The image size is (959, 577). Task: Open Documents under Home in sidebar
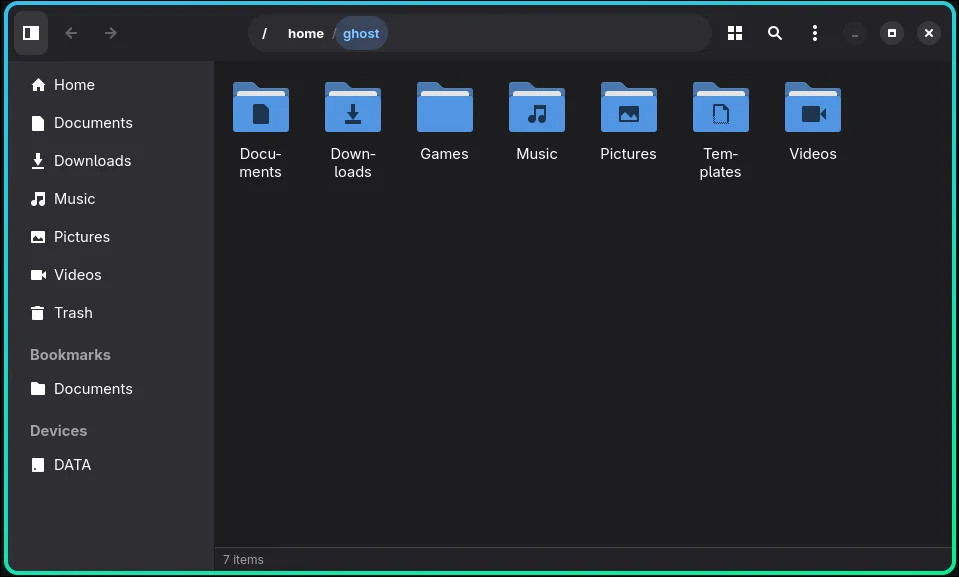point(111,123)
